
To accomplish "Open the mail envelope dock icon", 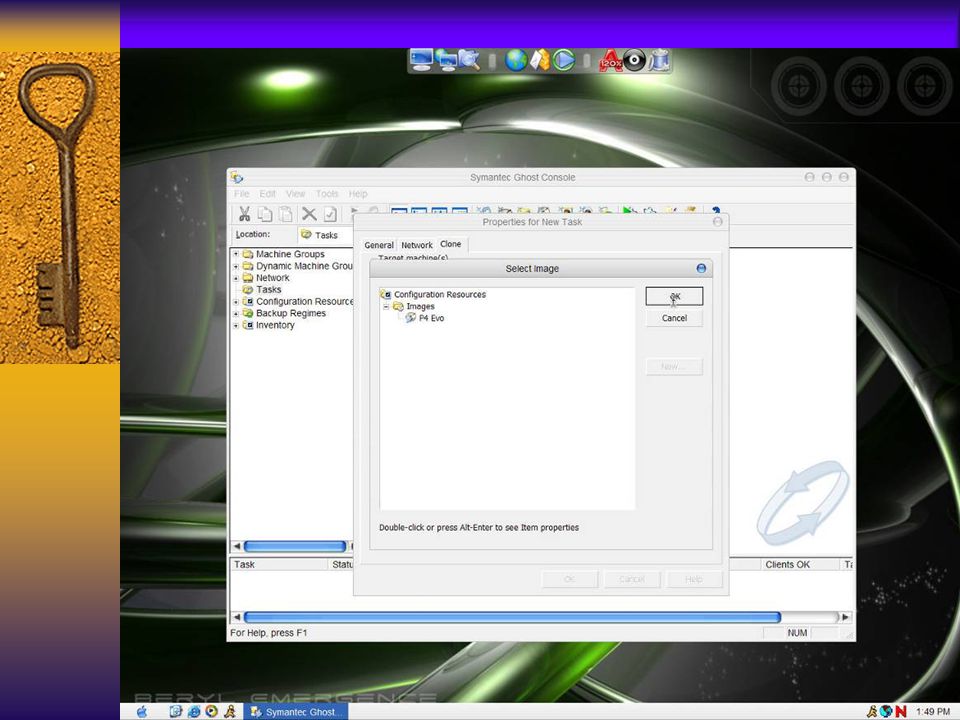I will pyautogui.click(x=539, y=60).
